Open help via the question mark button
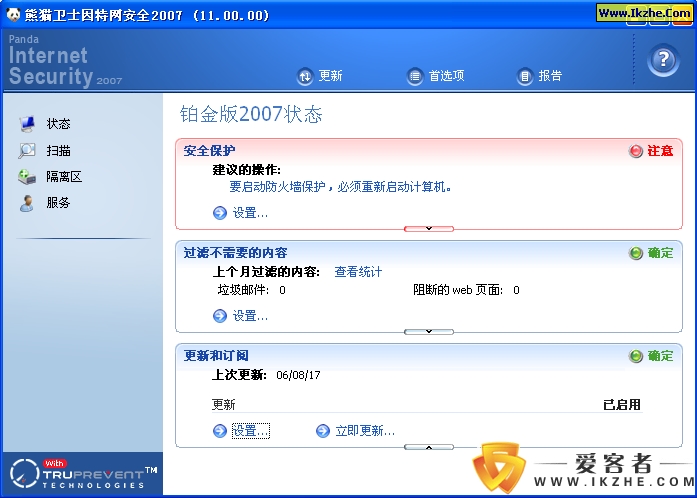Viewport: 697px width, 498px height. (x=663, y=60)
